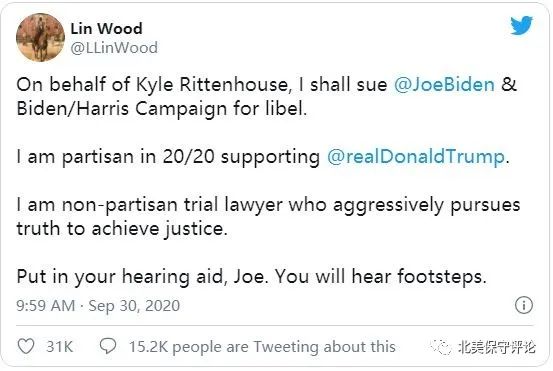Open the tweet info circle icon

tap(524, 305)
